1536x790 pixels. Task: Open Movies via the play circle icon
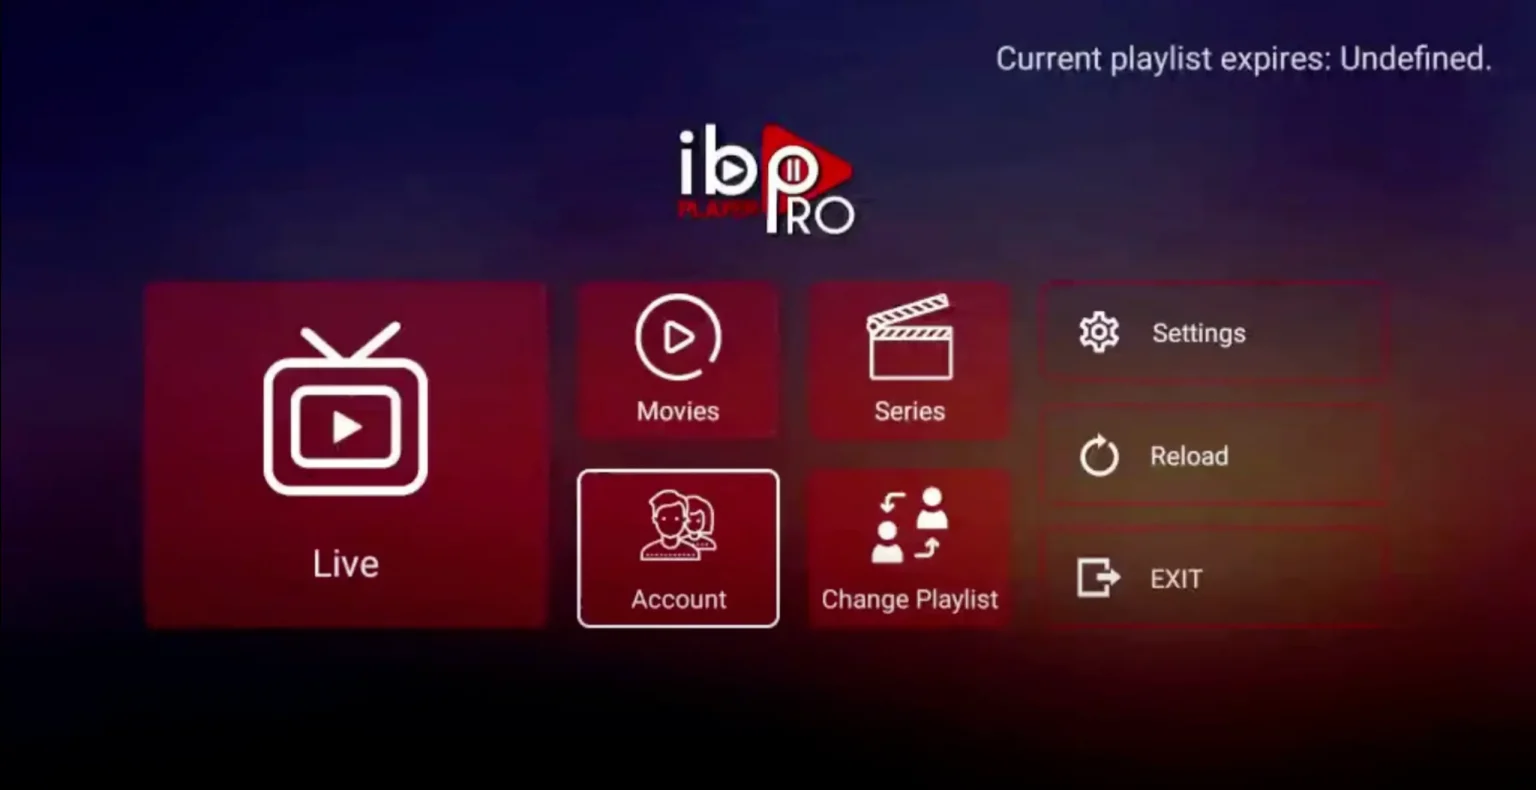678,338
